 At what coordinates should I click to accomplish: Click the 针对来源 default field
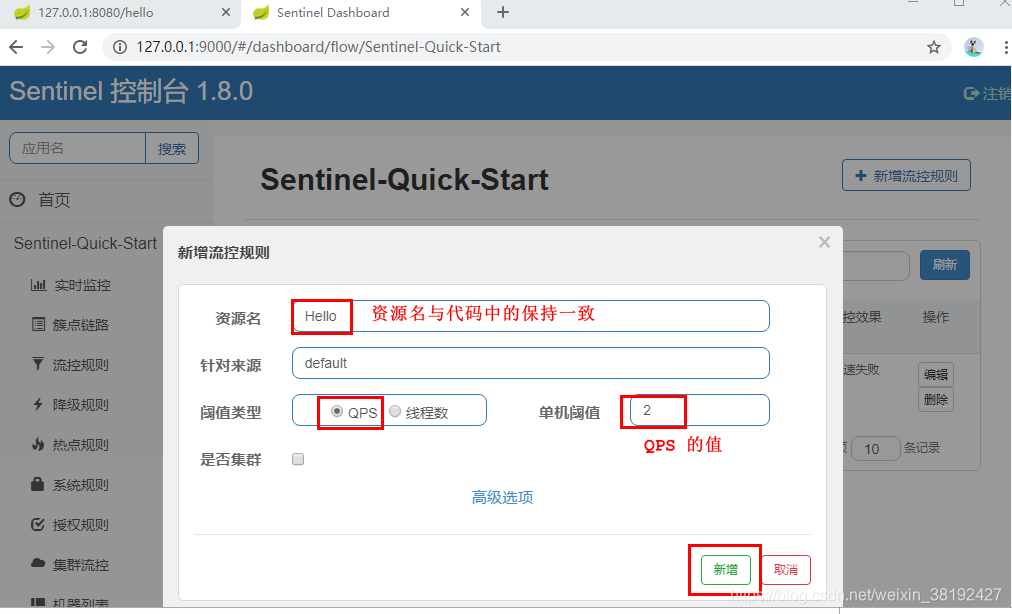tap(531, 363)
